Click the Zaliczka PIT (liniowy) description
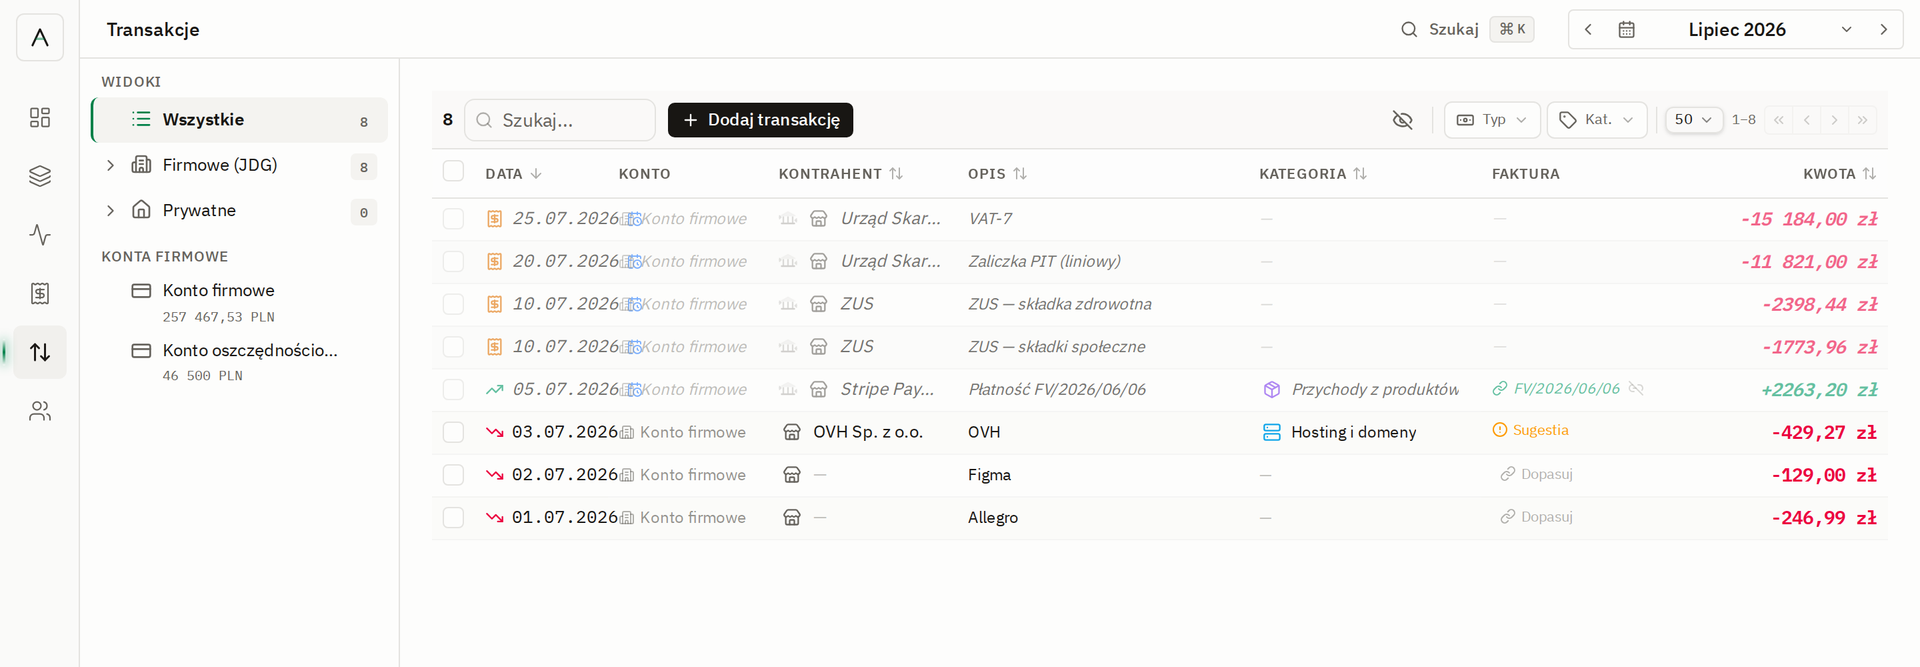 (1044, 261)
